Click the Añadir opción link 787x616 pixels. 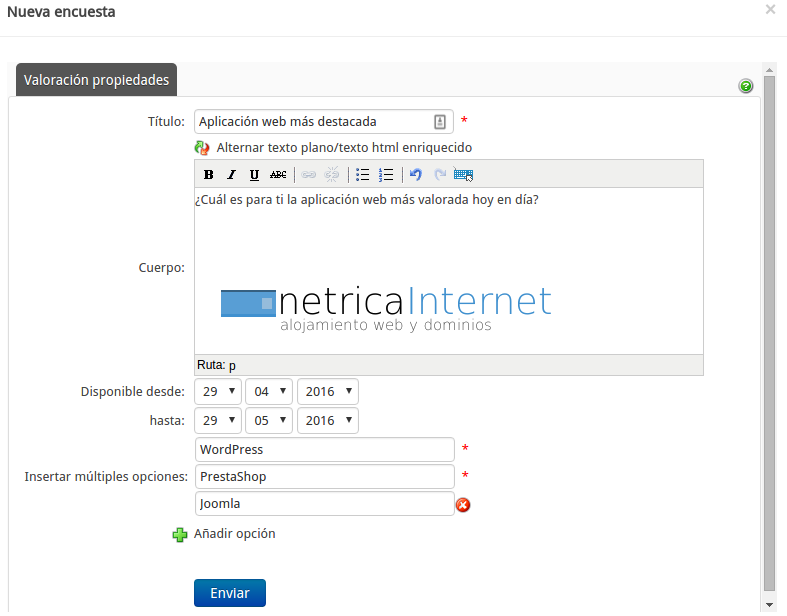point(234,534)
